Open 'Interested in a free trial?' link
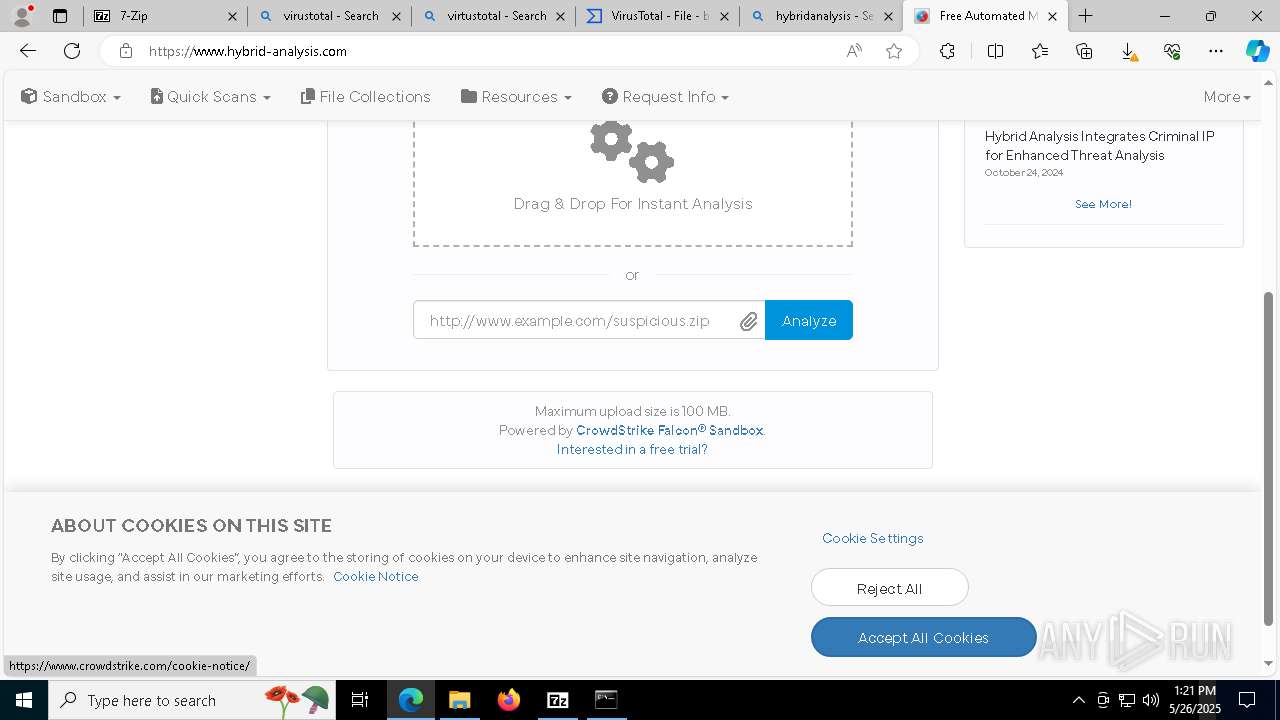Image resolution: width=1280 pixels, height=720 pixels. pos(632,449)
